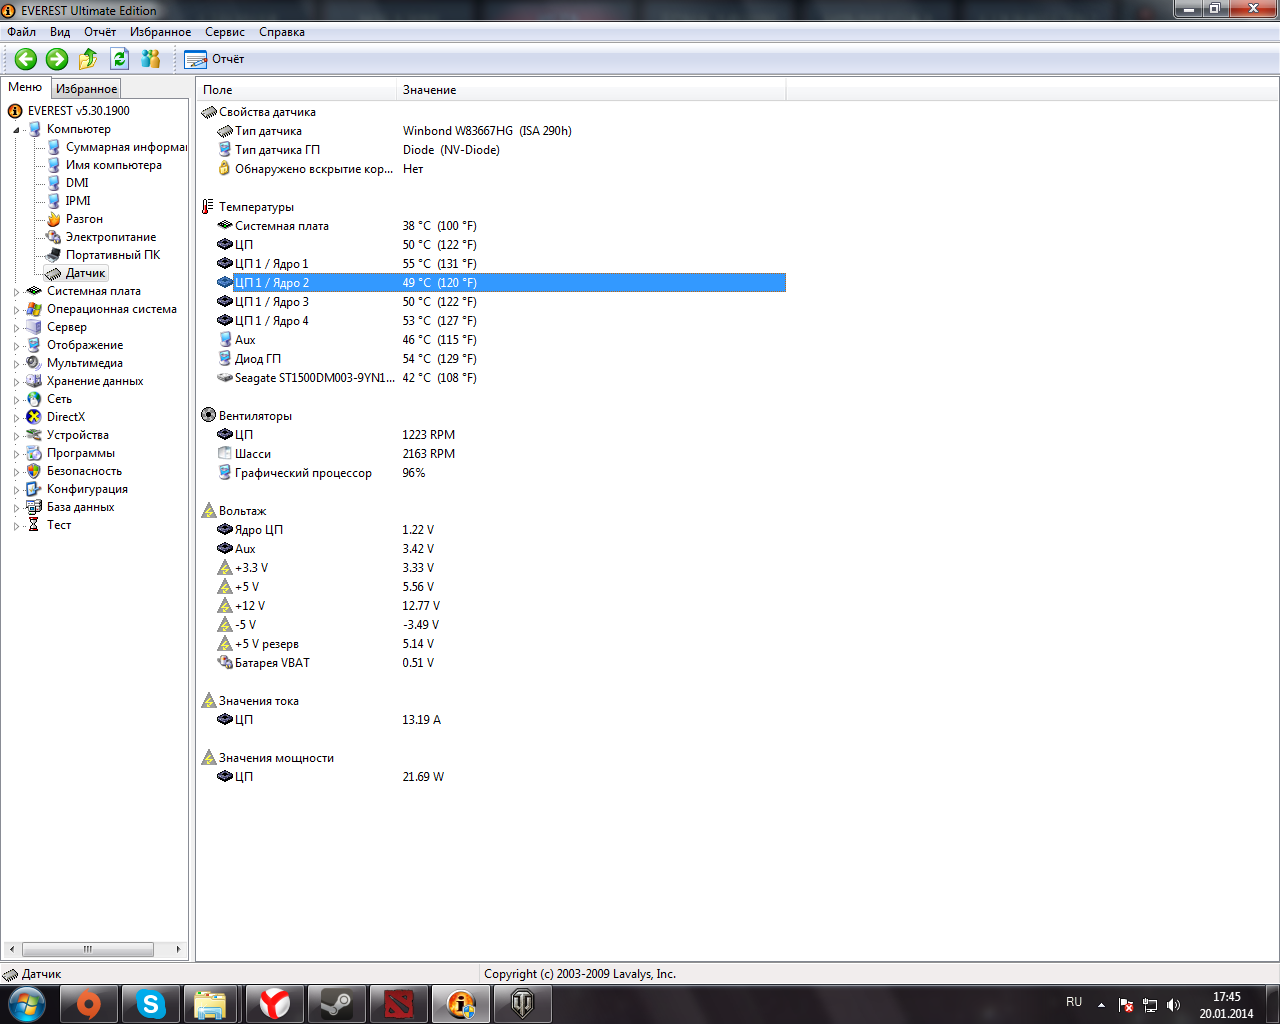Viewport: 1280px width, 1024px height.
Task: Click the Разгон flame icon
Action: click(x=54, y=219)
